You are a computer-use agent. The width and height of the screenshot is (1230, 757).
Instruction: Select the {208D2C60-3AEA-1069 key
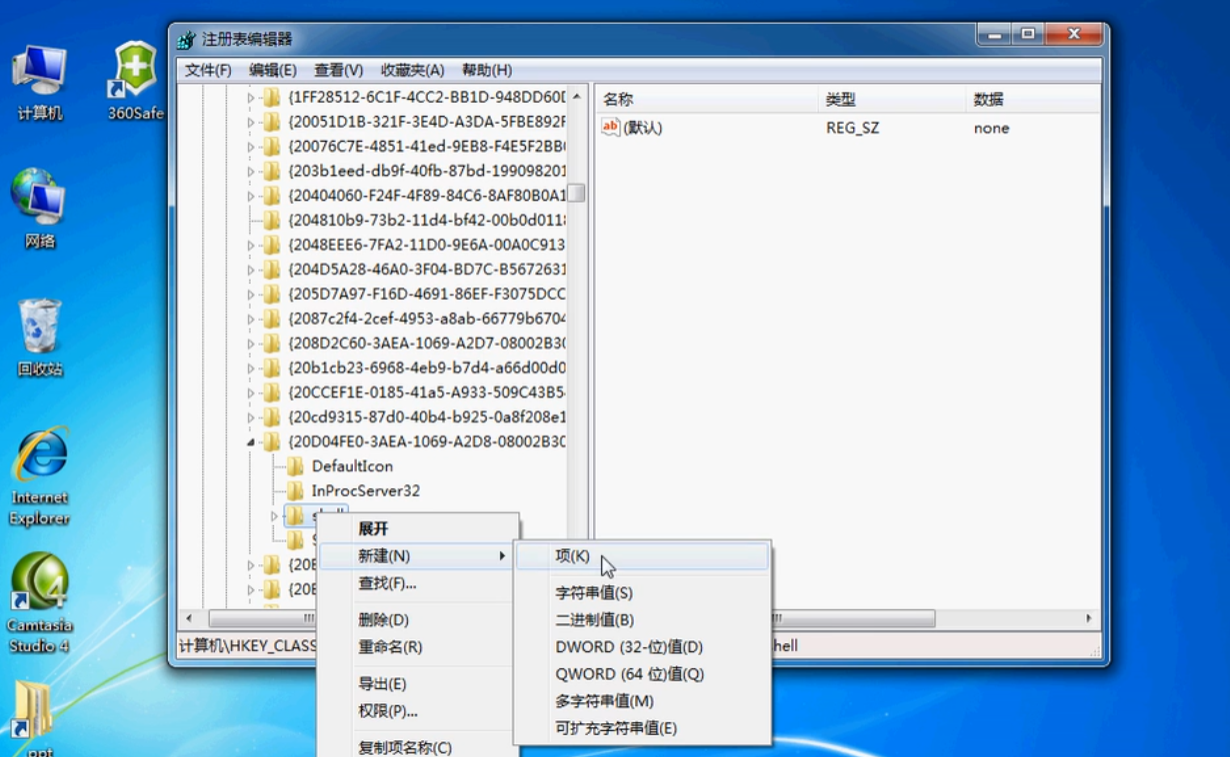pos(427,343)
